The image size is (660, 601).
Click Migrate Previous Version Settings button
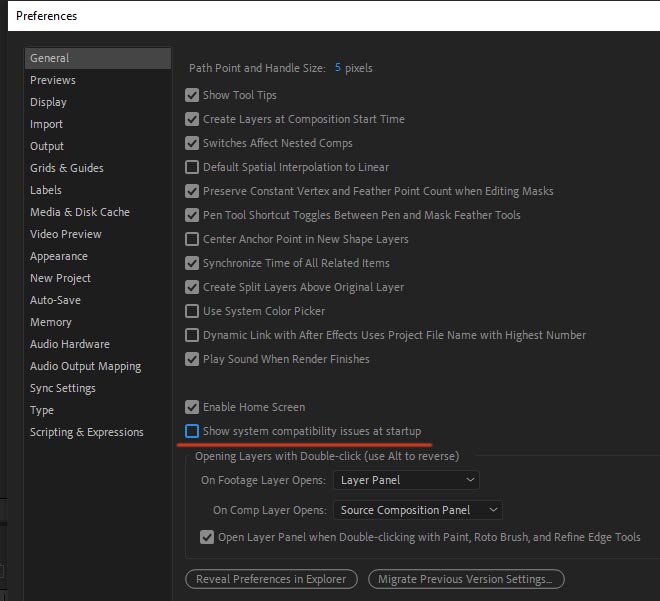click(466, 579)
